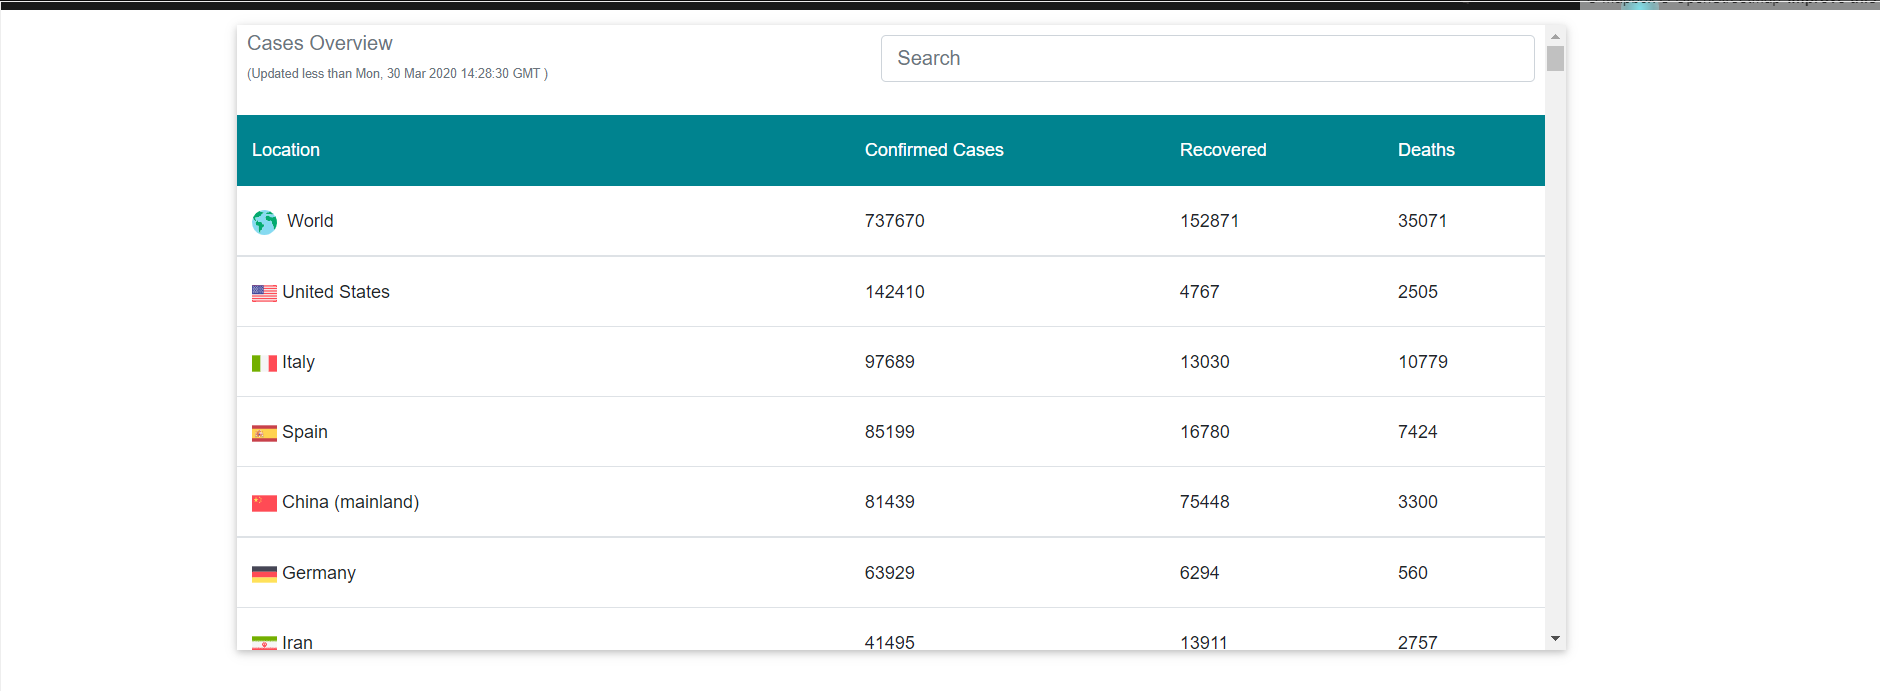Click Spain recovered value 16780

point(1205,432)
